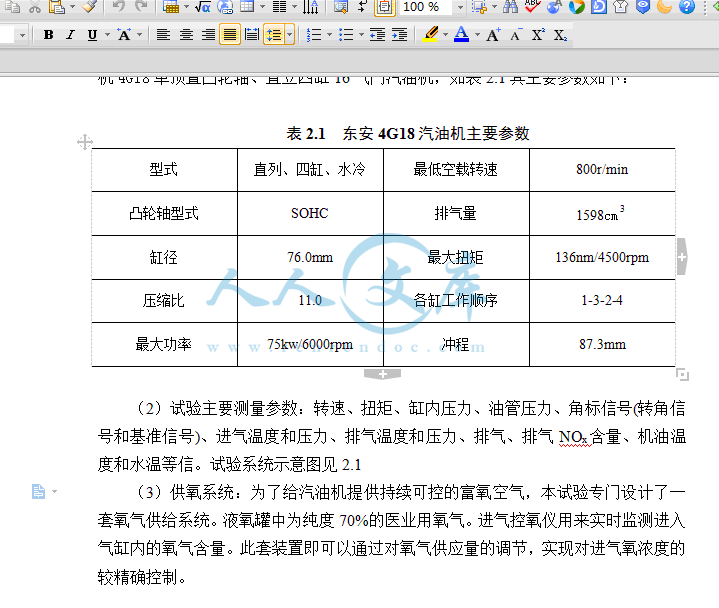Apply yellow highlight color

(x=430, y=35)
